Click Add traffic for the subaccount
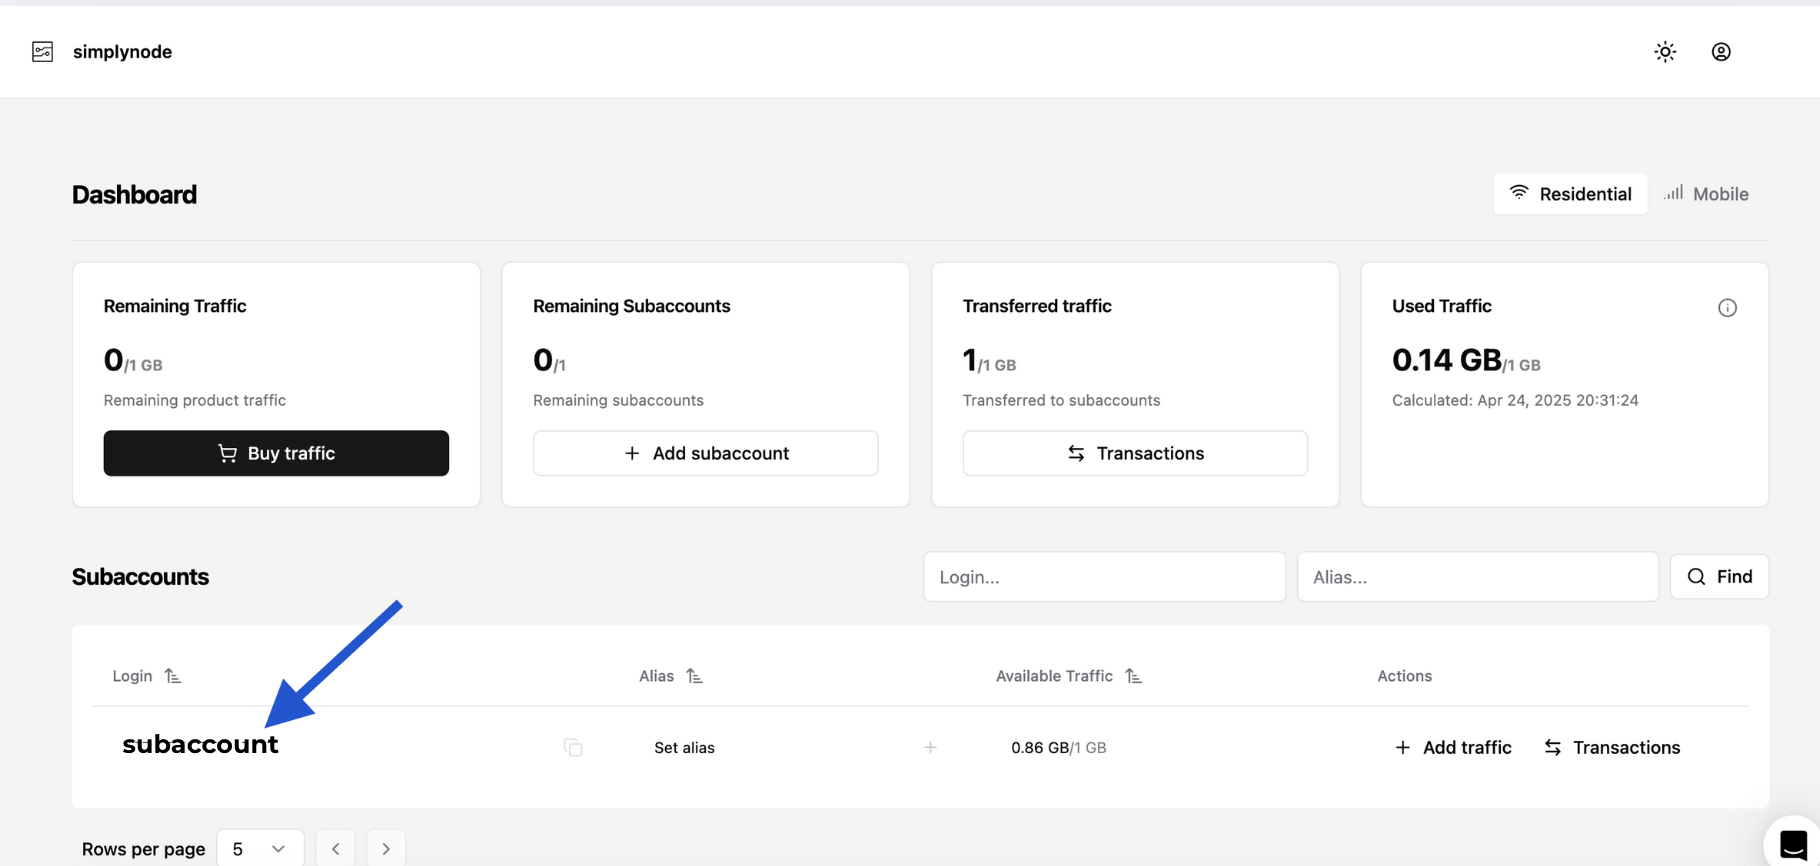 (1453, 747)
